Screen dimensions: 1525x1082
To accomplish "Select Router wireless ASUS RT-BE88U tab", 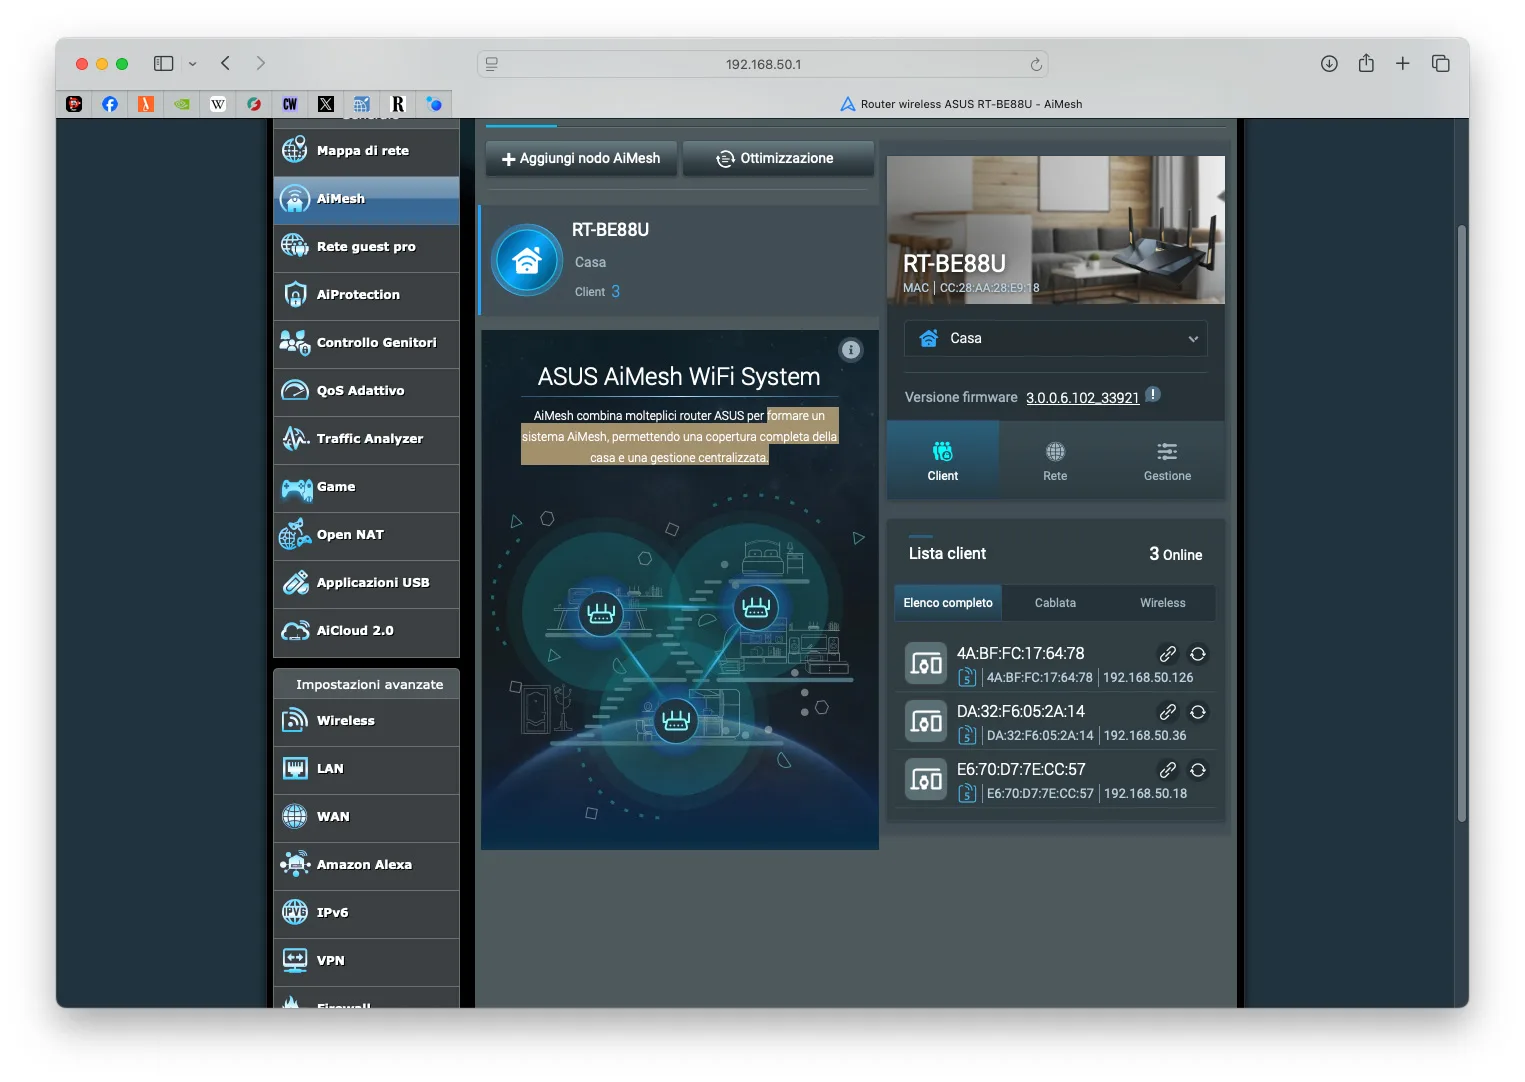I will point(960,104).
